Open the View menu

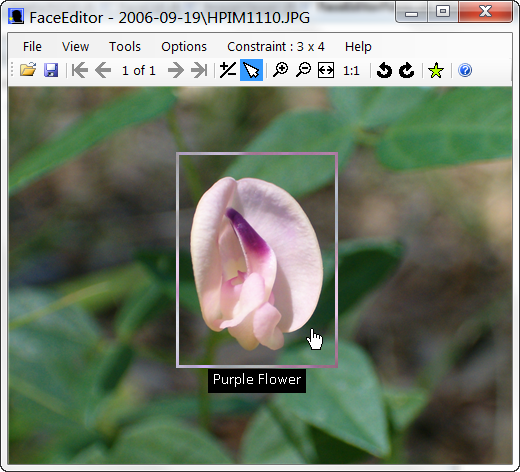76,46
